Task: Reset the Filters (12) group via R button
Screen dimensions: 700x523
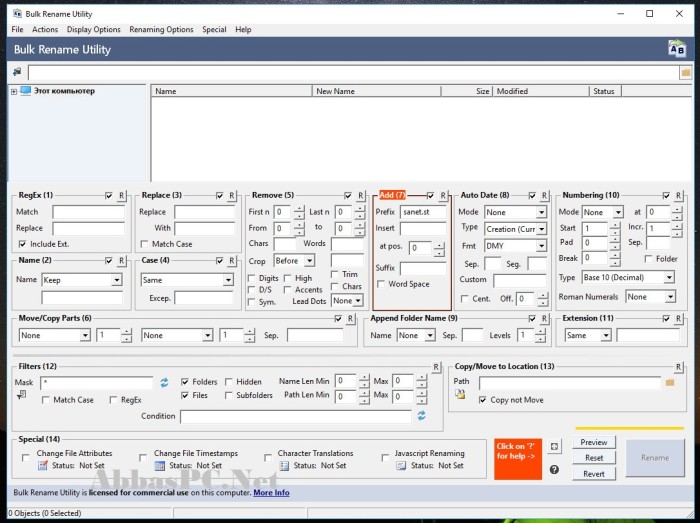Action: (436, 367)
